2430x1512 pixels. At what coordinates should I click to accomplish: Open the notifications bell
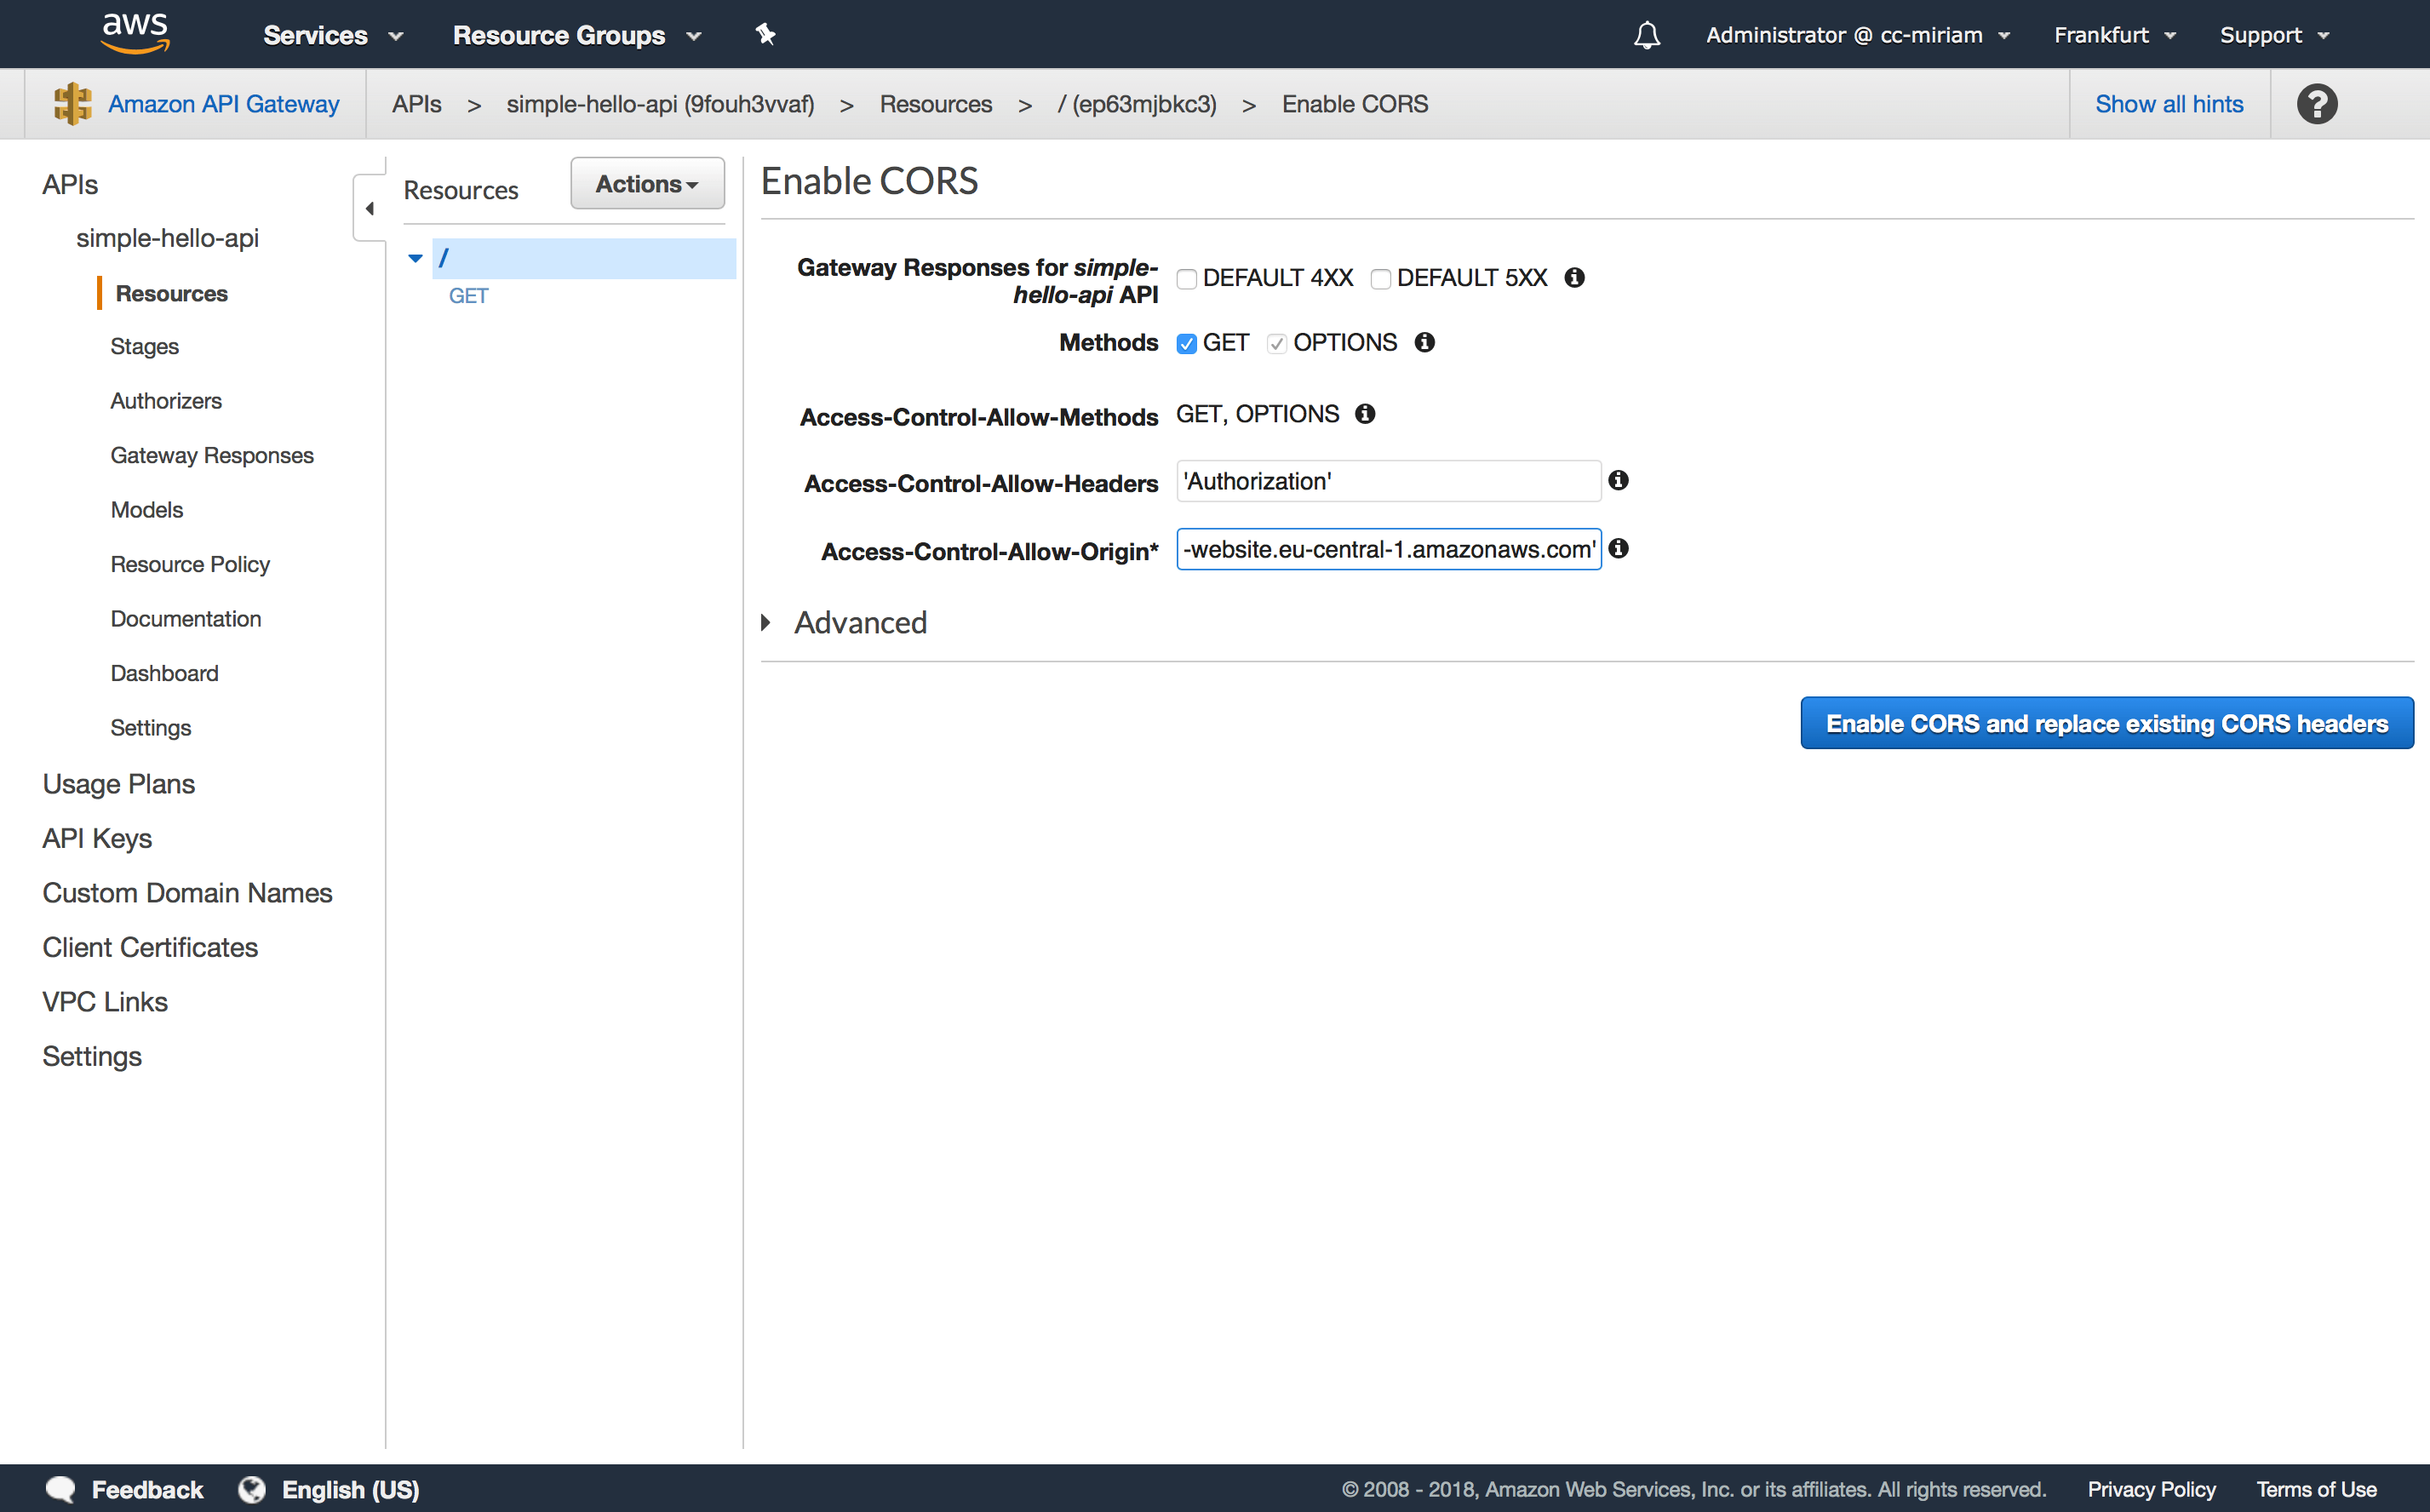(1647, 36)
